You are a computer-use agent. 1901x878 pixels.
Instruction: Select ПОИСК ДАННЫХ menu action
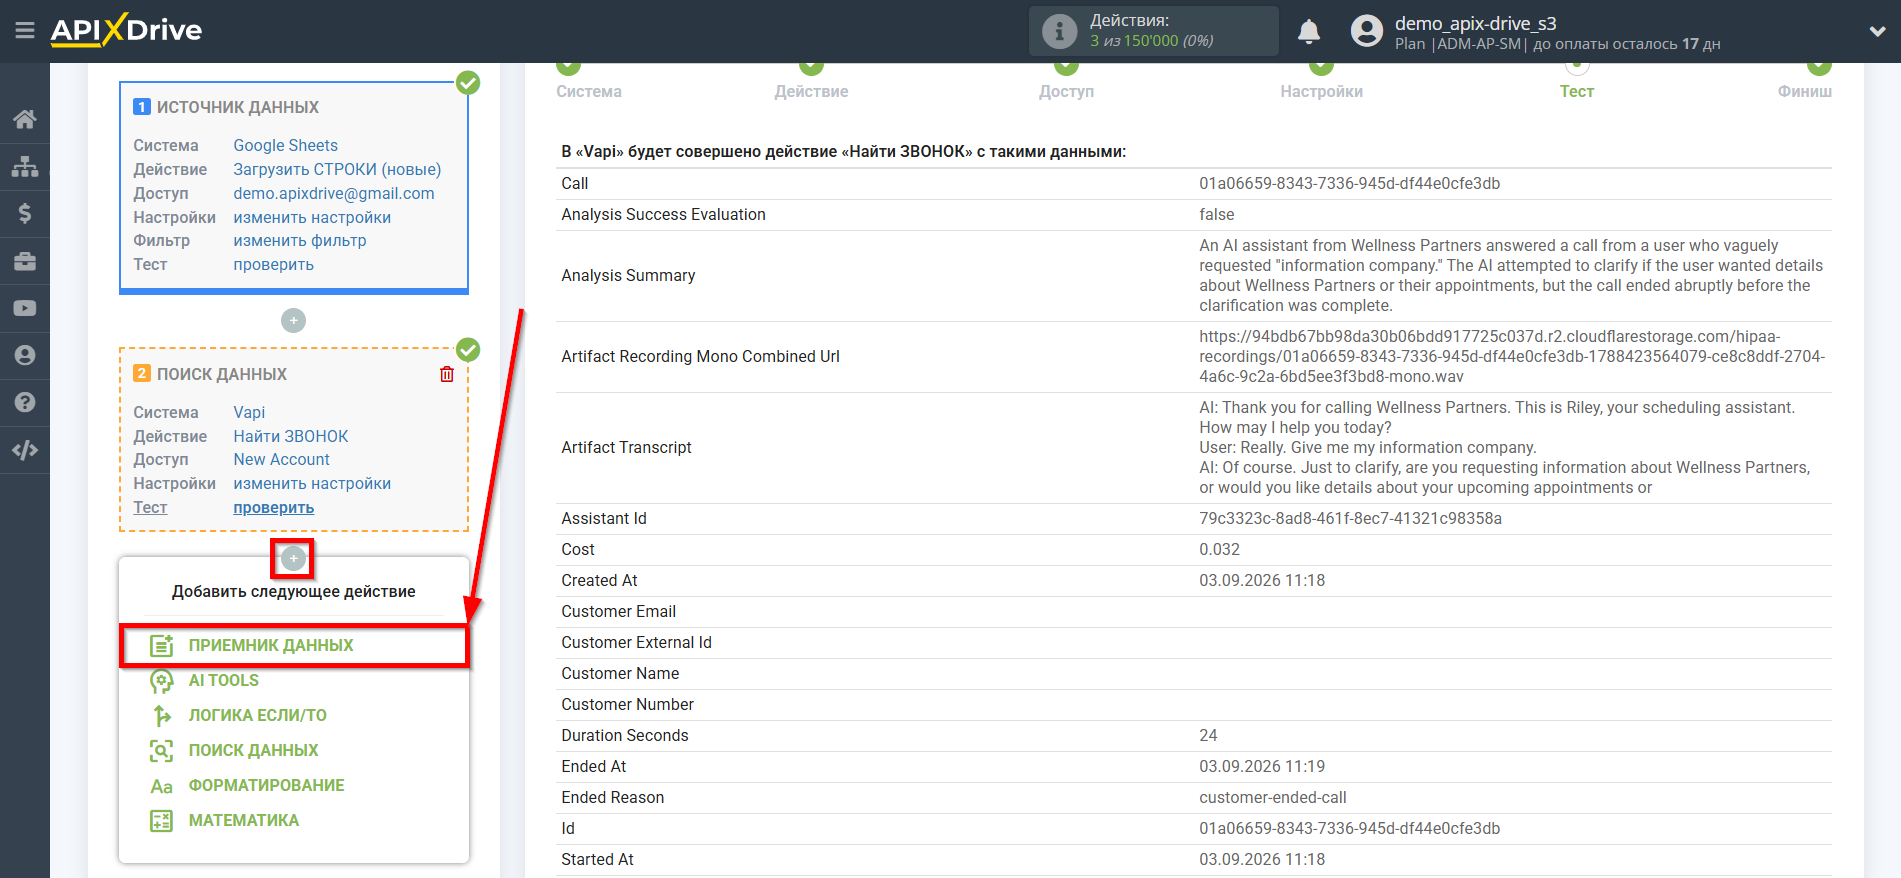pos(254,751)
